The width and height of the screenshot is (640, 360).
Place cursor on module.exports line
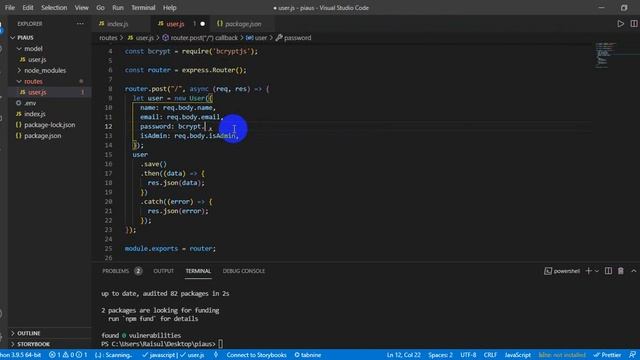point(170,249)
